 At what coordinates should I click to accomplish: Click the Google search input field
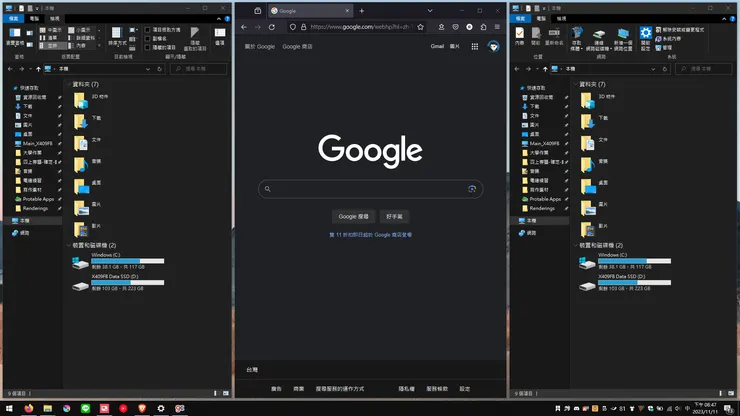pyautogui.click(x=370, y=189)
